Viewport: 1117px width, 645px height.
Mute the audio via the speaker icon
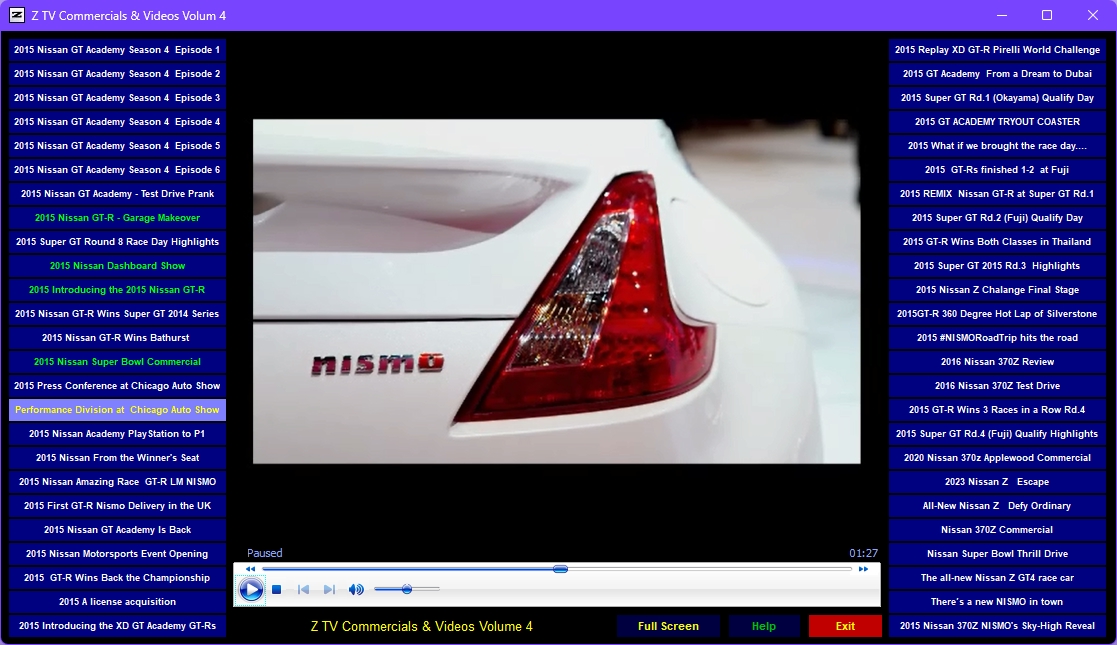point(356,589)
